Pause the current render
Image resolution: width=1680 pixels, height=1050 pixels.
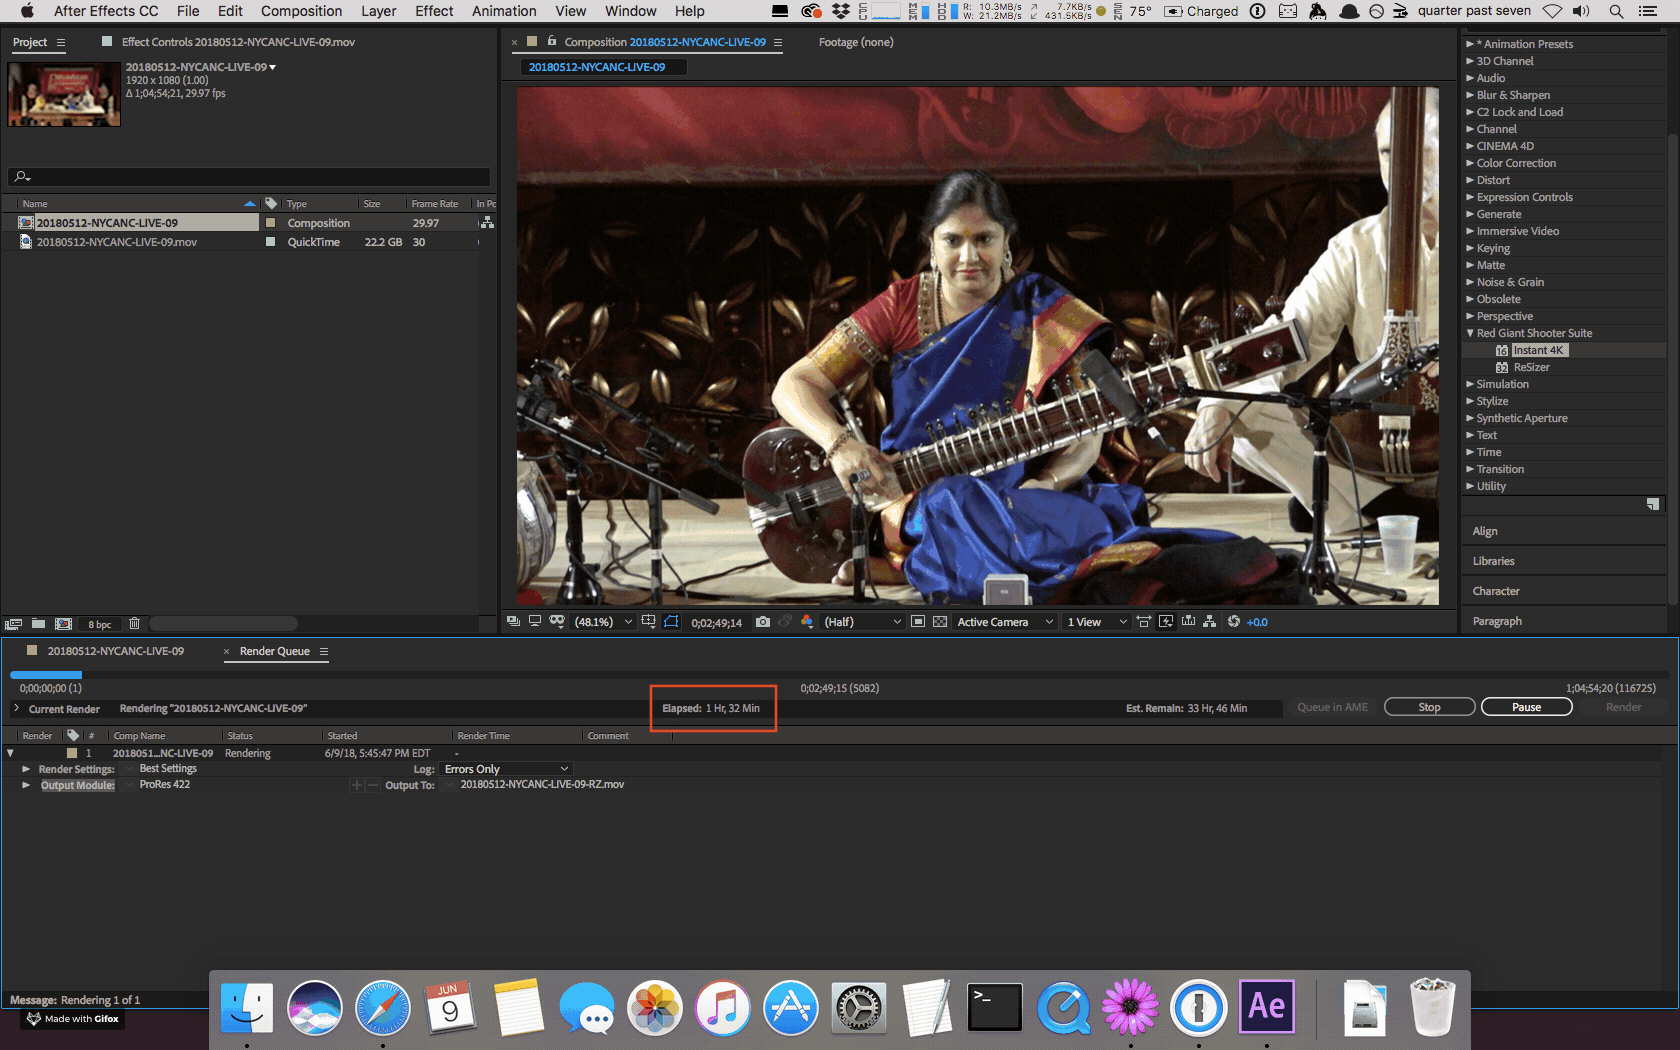point(1526,707)
